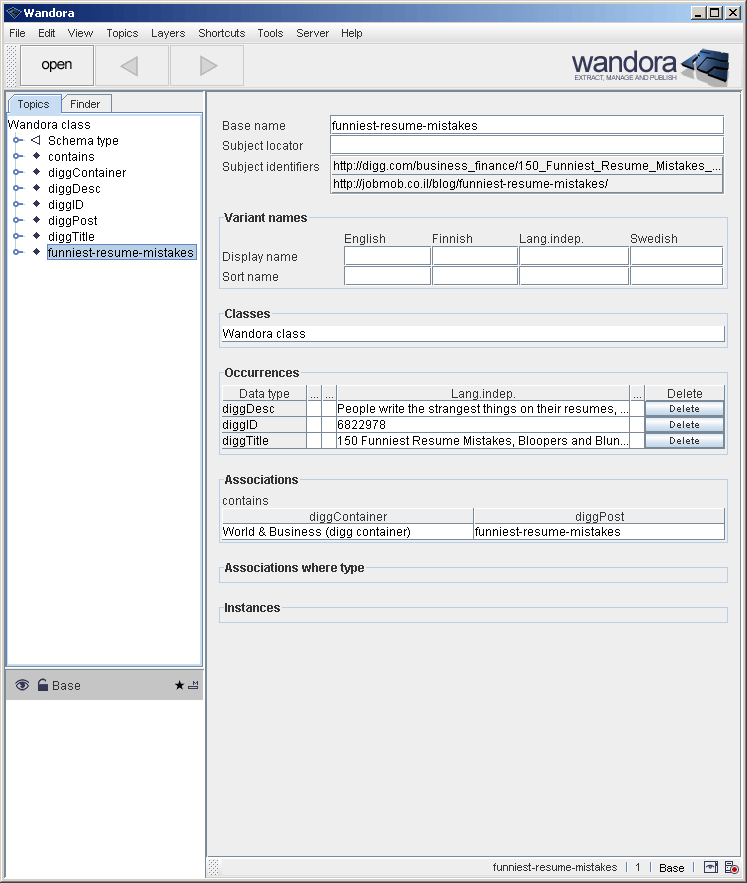Open the Layers menu

(x=167, y=33)
